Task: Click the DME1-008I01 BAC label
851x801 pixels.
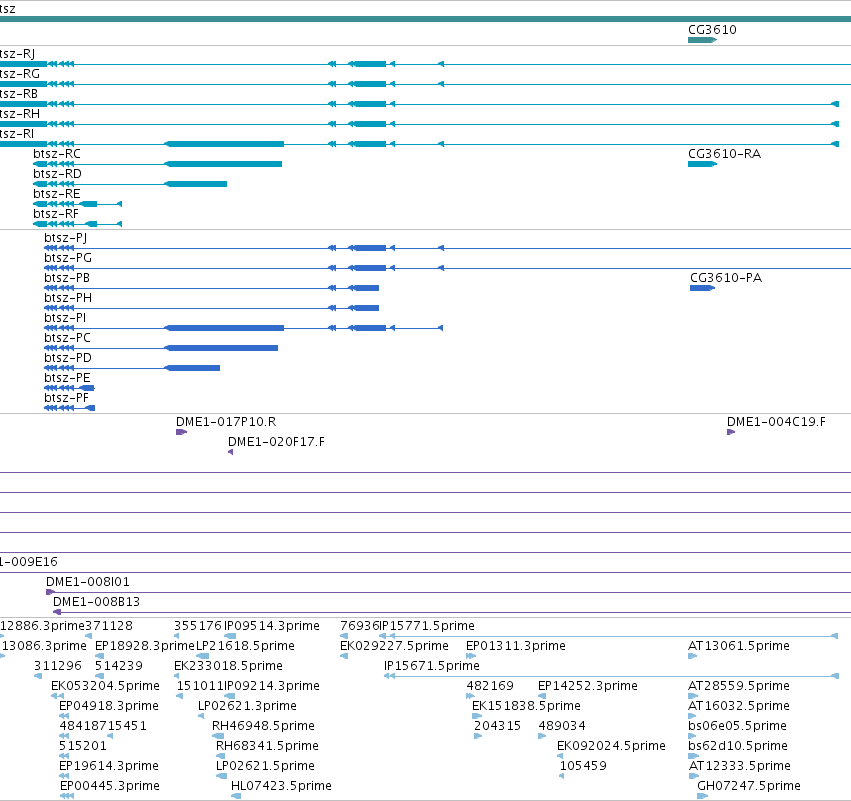Action: (88, 582)
